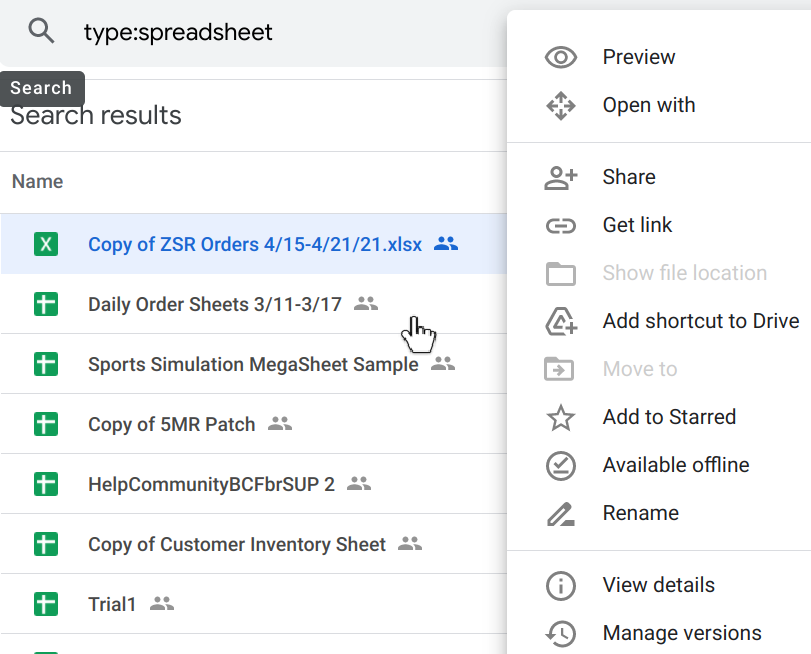Click the Get link chain icon

point(560,225)
